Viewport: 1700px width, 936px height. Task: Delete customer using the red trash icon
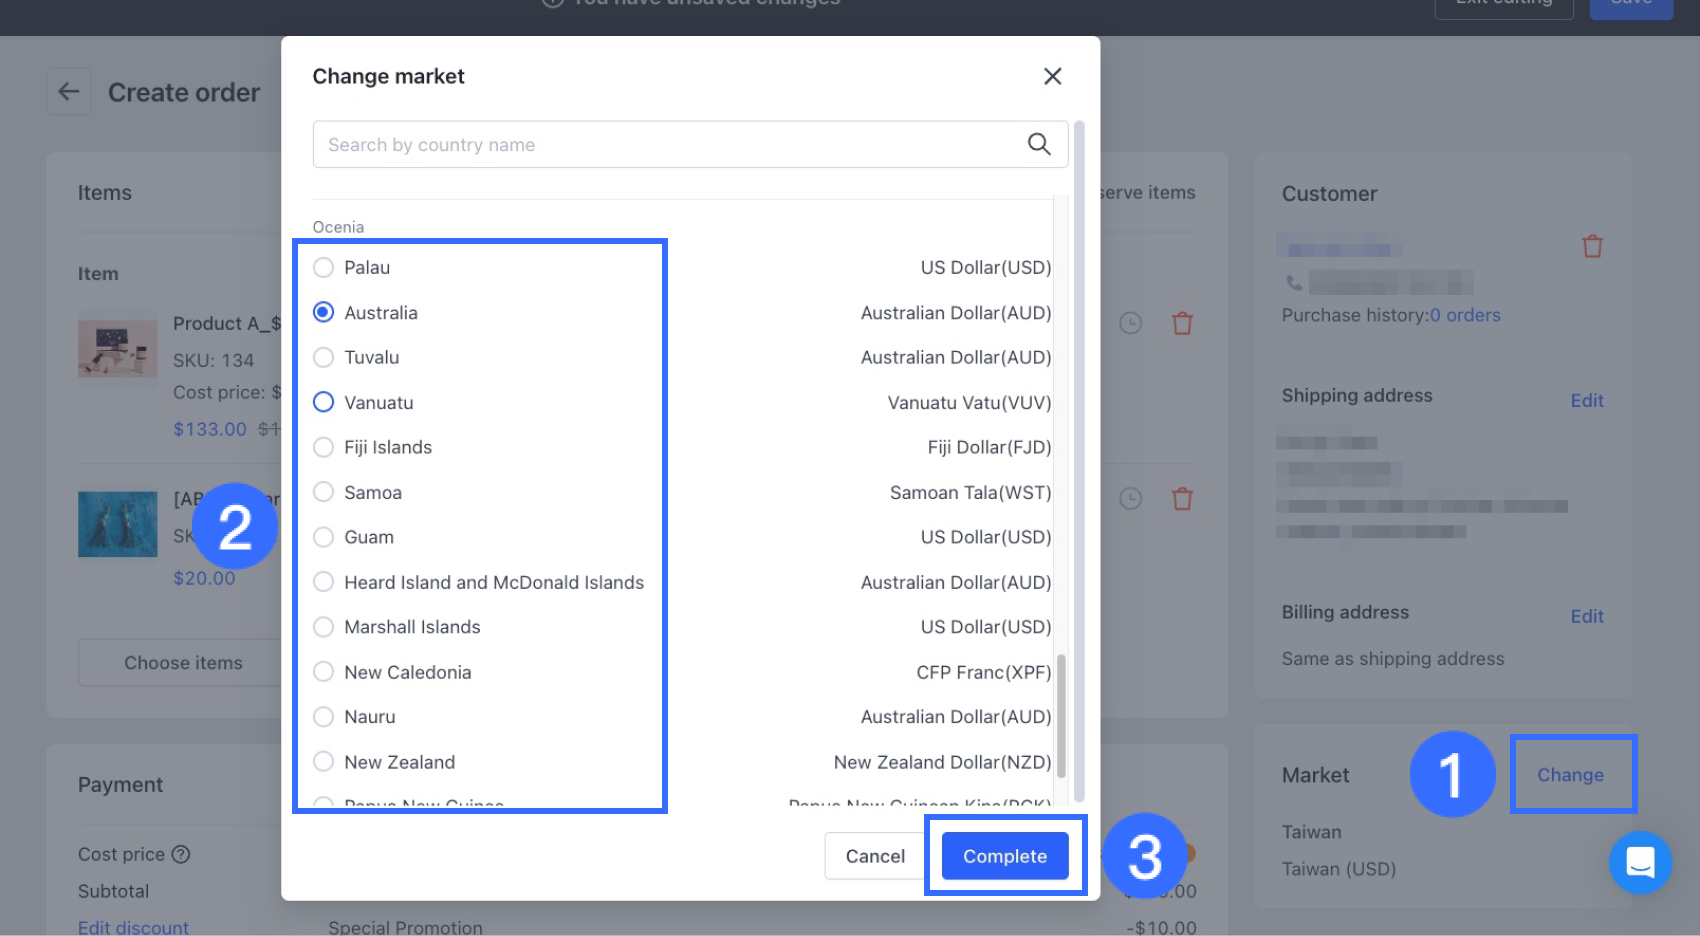coord(1592,246)
